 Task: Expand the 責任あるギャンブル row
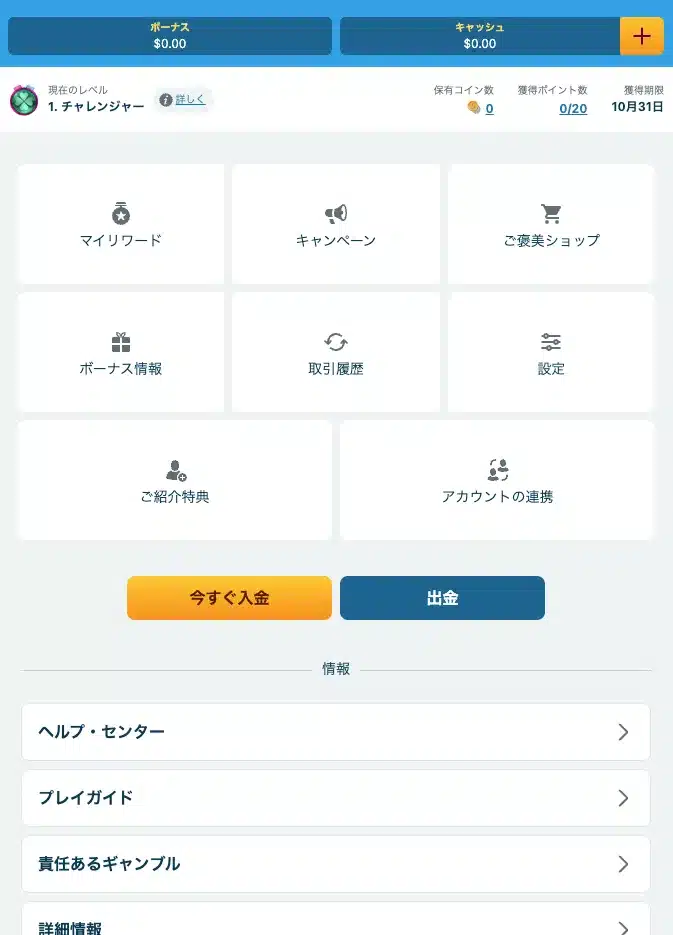tap(336, 864)
